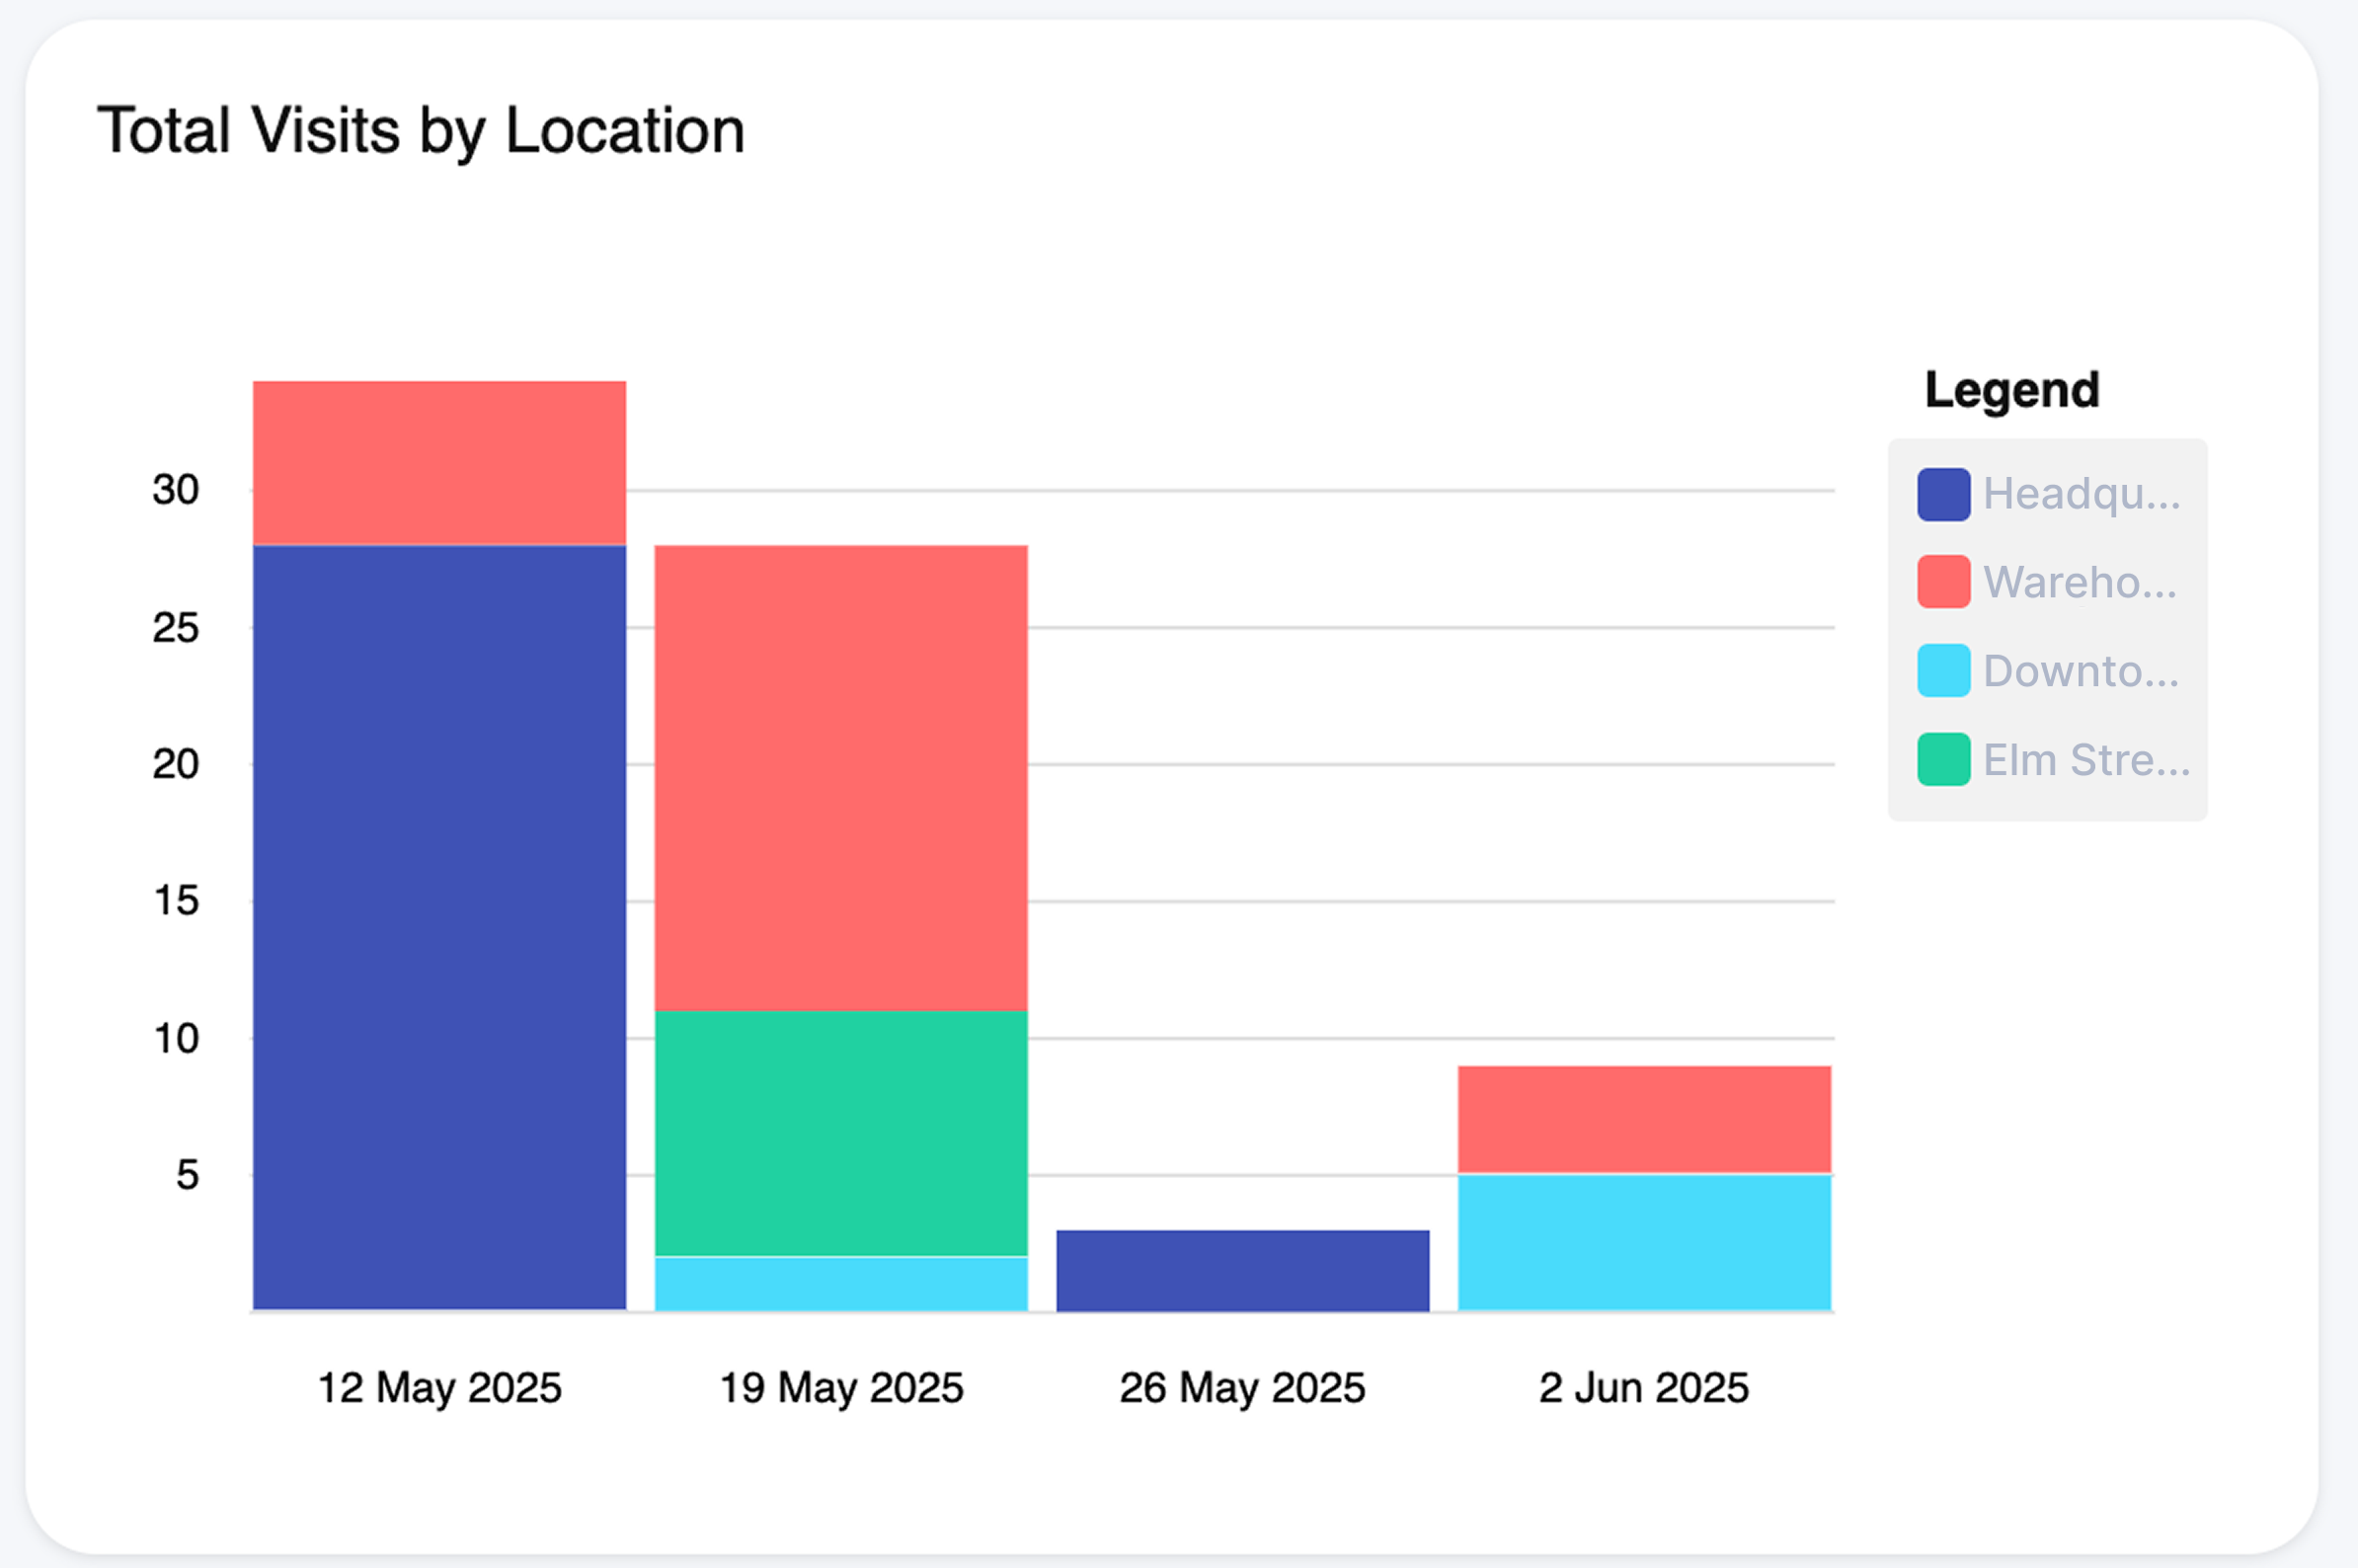
Task: Click the 12 May 2025 axis label
Action: (x=439, y=1388)
